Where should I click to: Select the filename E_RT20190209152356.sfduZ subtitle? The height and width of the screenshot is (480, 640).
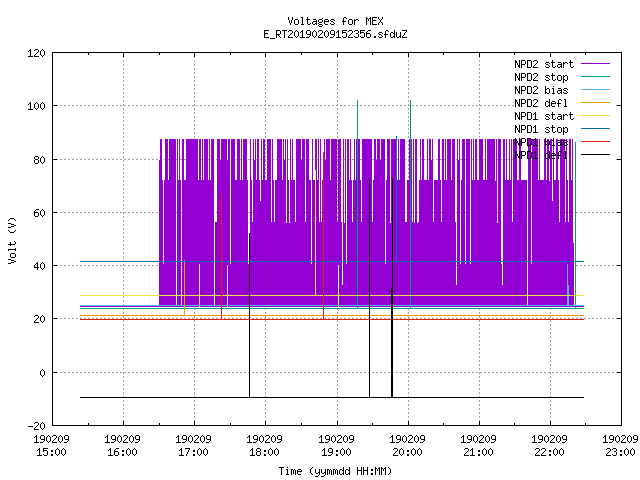(x=335, y=34)
